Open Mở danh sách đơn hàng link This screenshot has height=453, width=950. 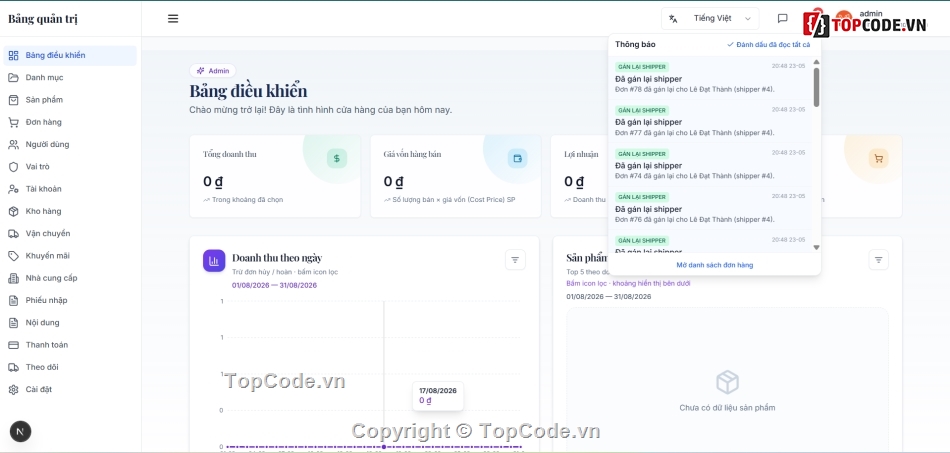(714, 265)
